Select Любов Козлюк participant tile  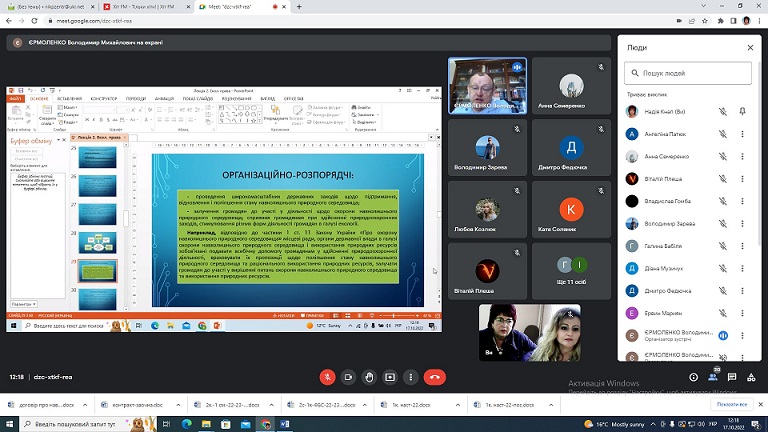(487, 209)
